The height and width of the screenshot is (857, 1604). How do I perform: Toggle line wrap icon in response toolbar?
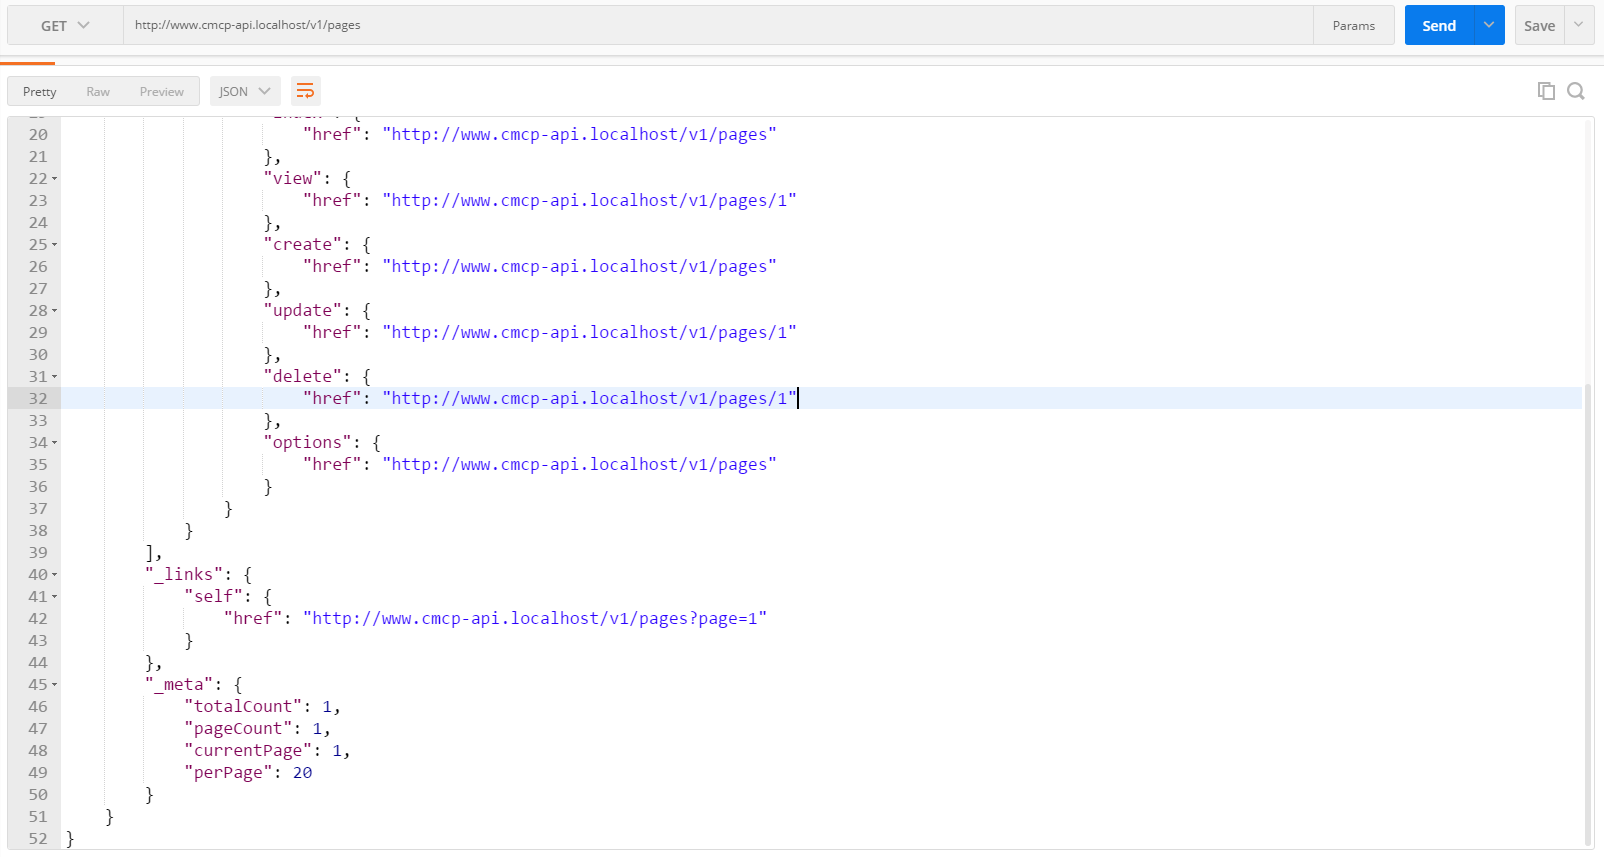click(305, 91)
